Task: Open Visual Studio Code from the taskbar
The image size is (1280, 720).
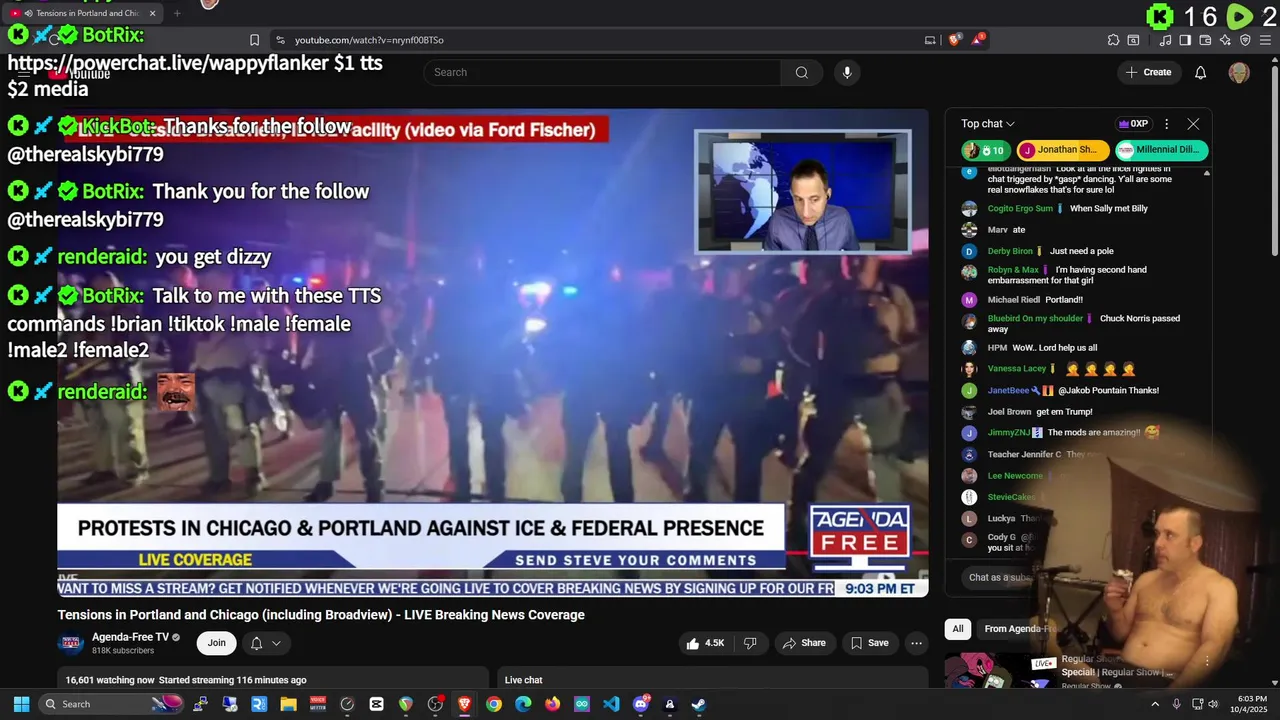Action: pos(611,704)
